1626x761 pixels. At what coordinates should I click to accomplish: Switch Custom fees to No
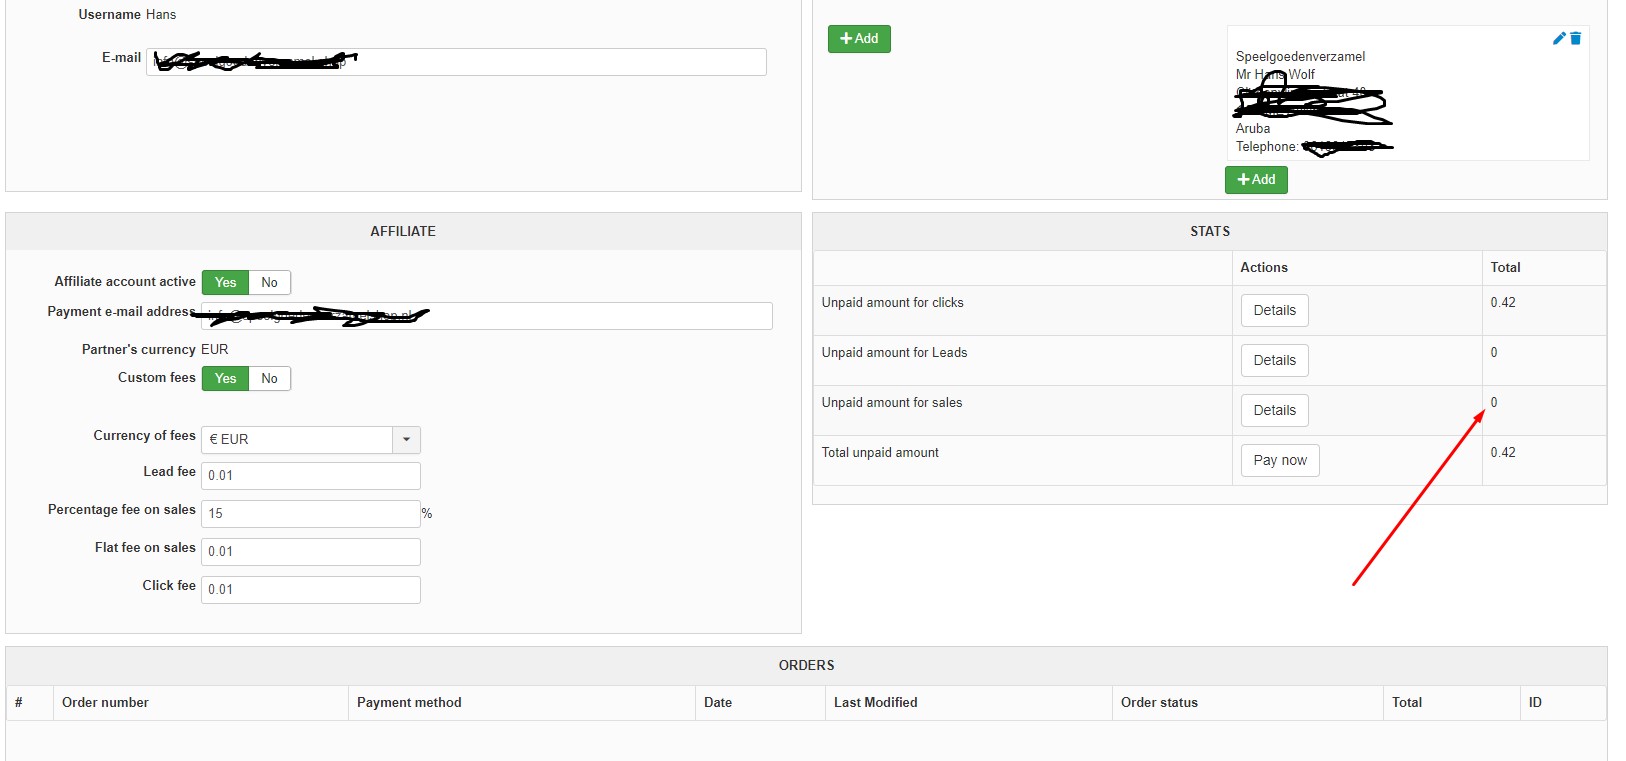pyautogui.click(x=269, y=379)
